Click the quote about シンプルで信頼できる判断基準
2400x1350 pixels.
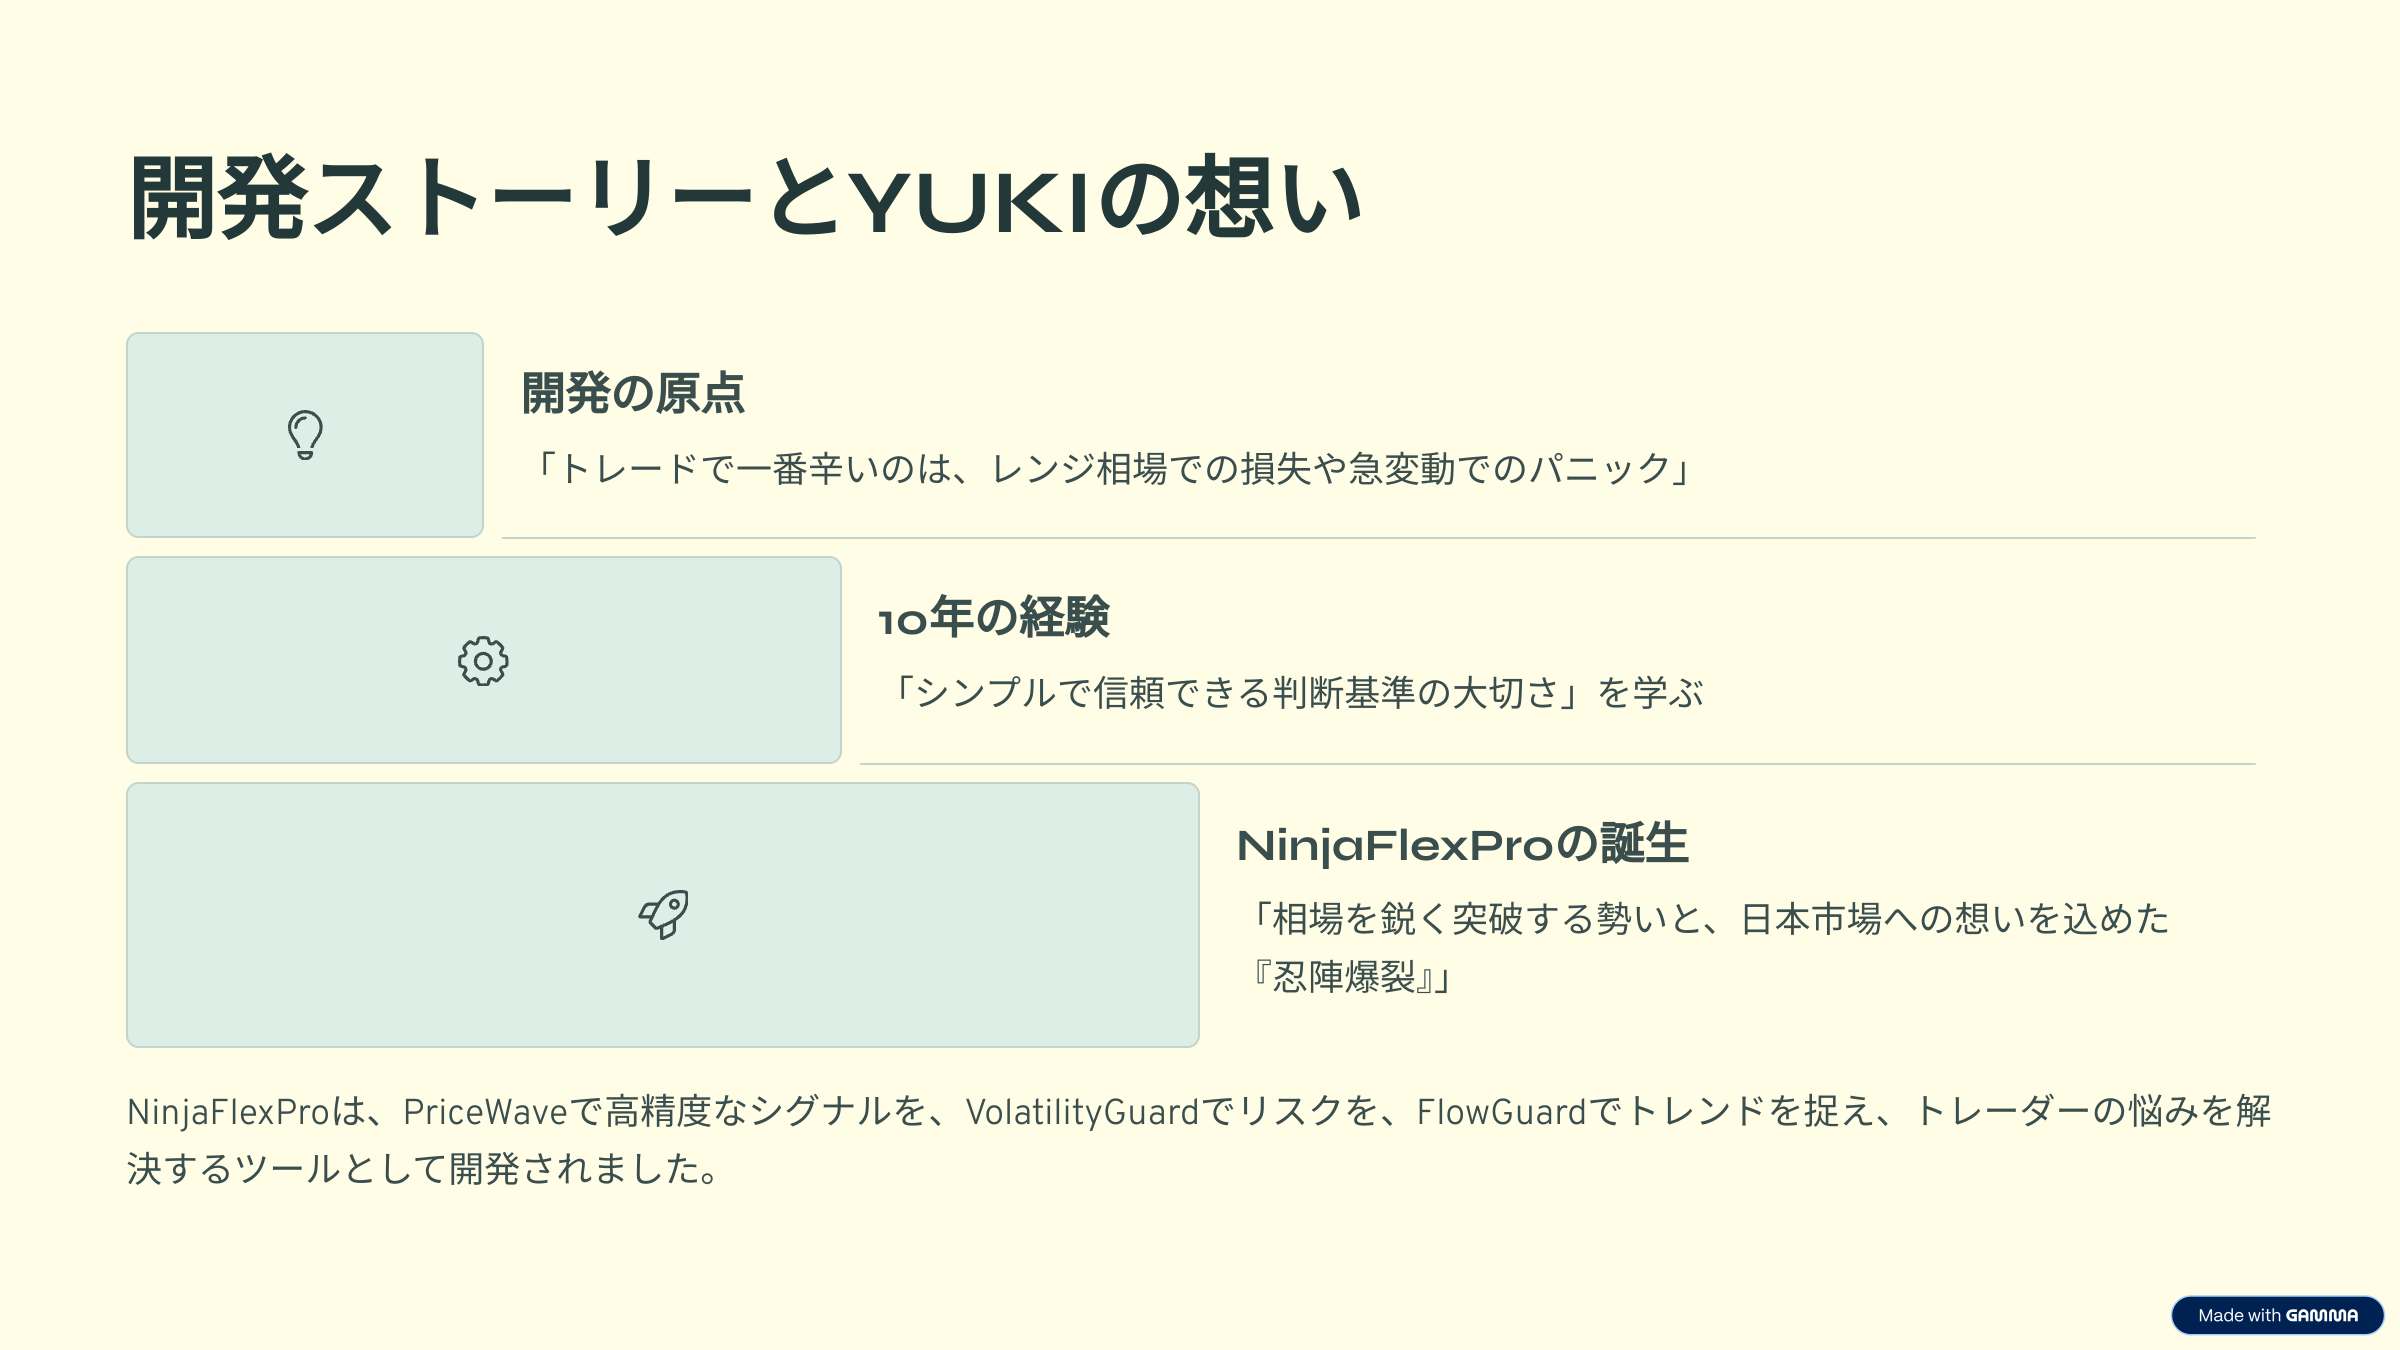(x=1295, y=693)
